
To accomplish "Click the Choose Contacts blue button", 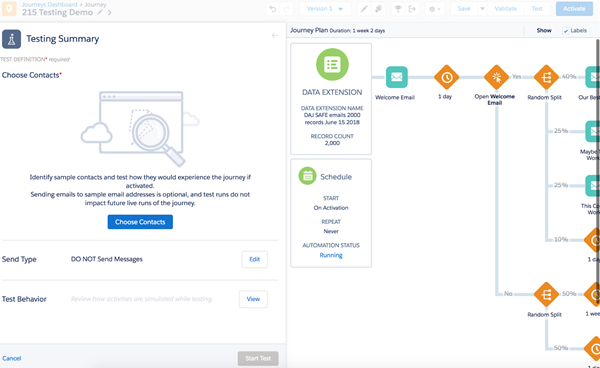I will pos(140,222).
